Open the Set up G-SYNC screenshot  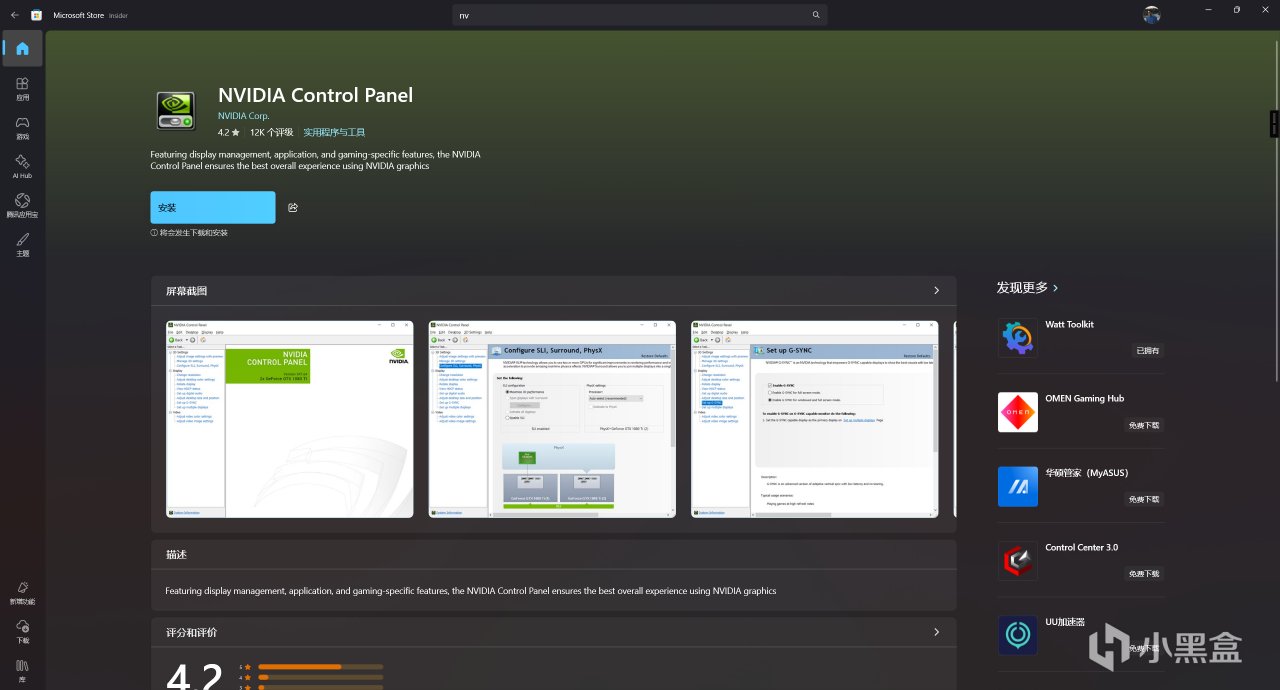tap(815, 419)
